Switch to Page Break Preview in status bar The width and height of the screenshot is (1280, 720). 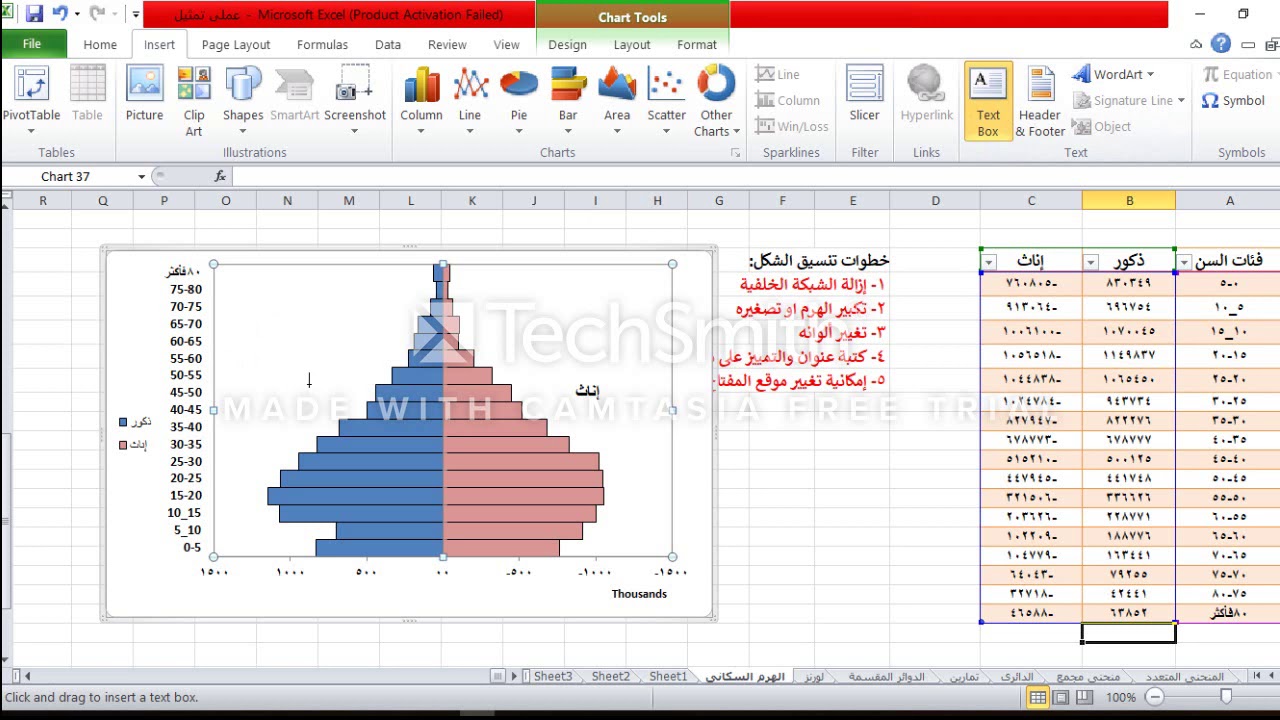tap(1083, 697)
